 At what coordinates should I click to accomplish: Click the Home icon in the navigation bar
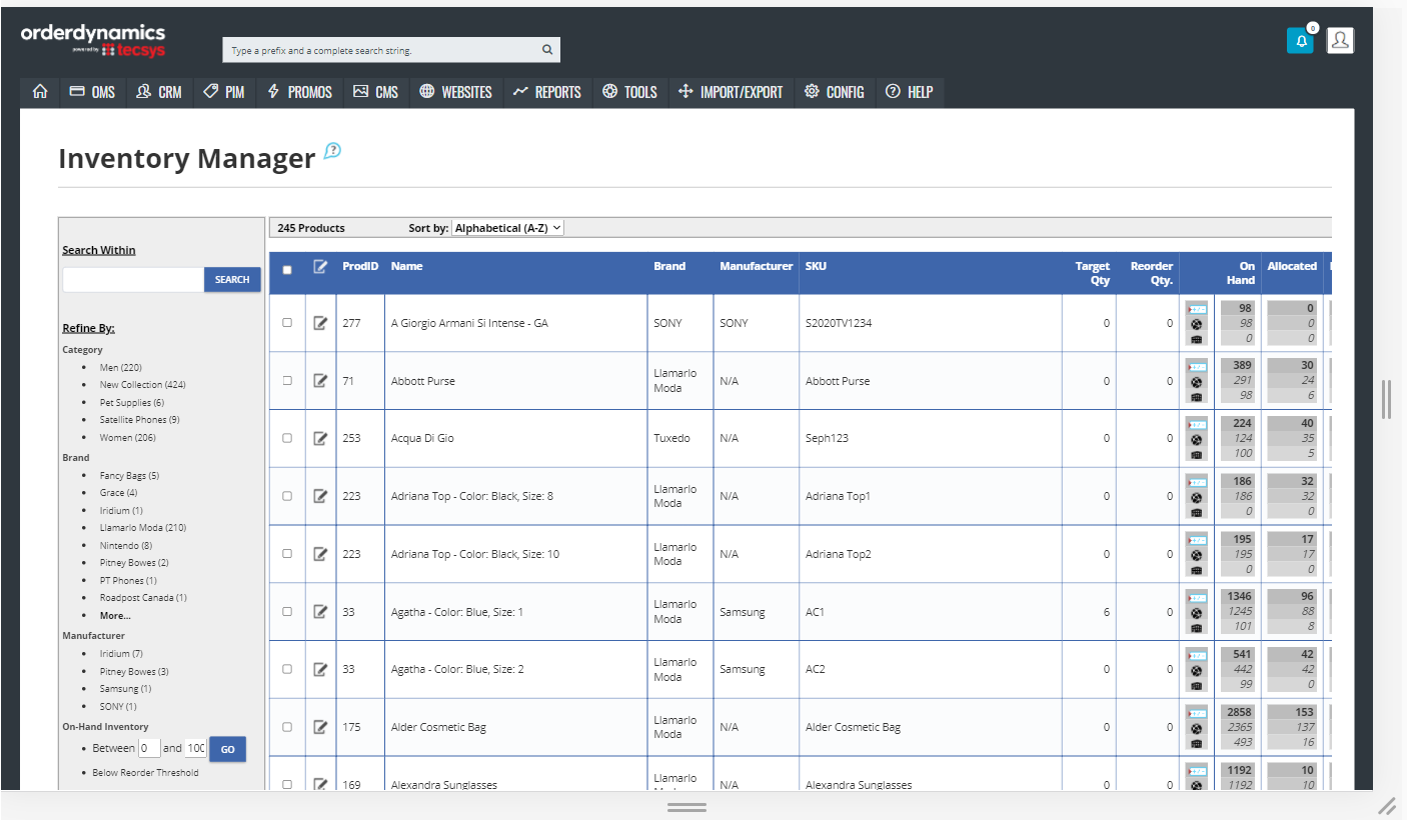tap(39, 91)
